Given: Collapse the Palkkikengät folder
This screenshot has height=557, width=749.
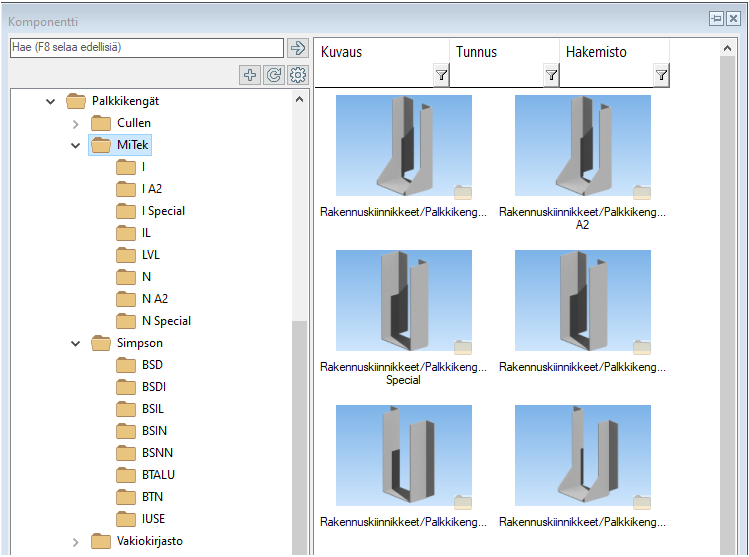Looking at the screenshot, I should click(51, 101).
